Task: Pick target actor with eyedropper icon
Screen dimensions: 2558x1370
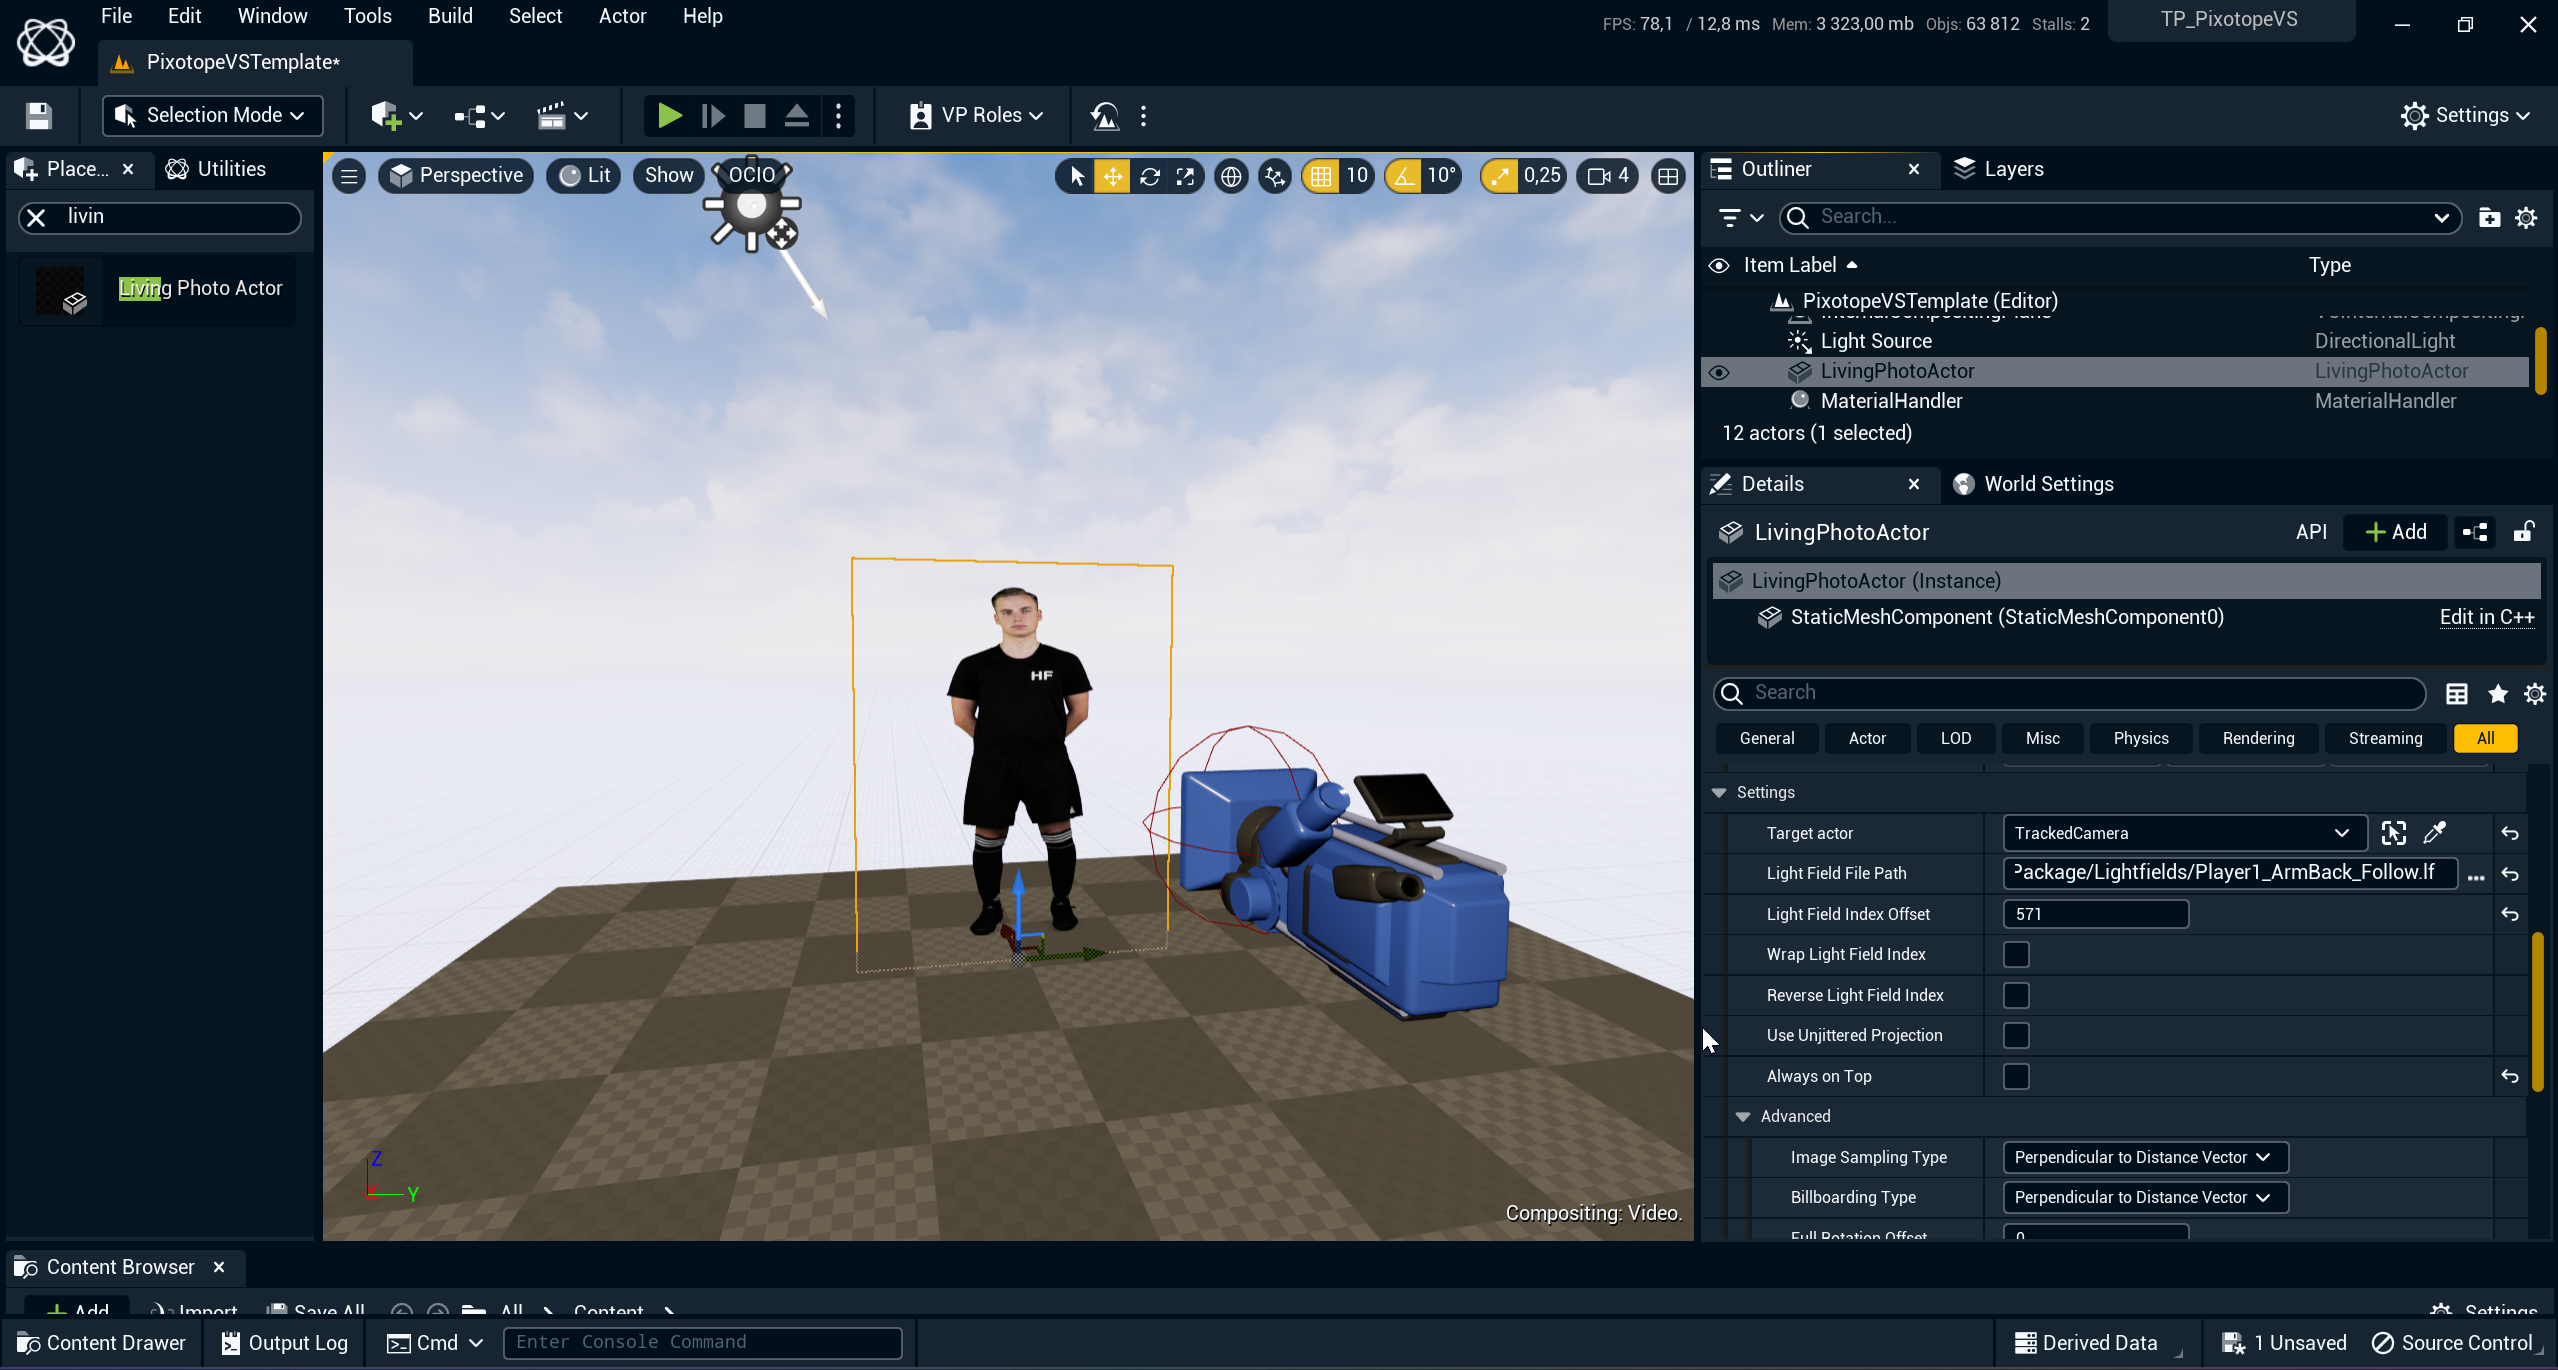Action: 2435,832
